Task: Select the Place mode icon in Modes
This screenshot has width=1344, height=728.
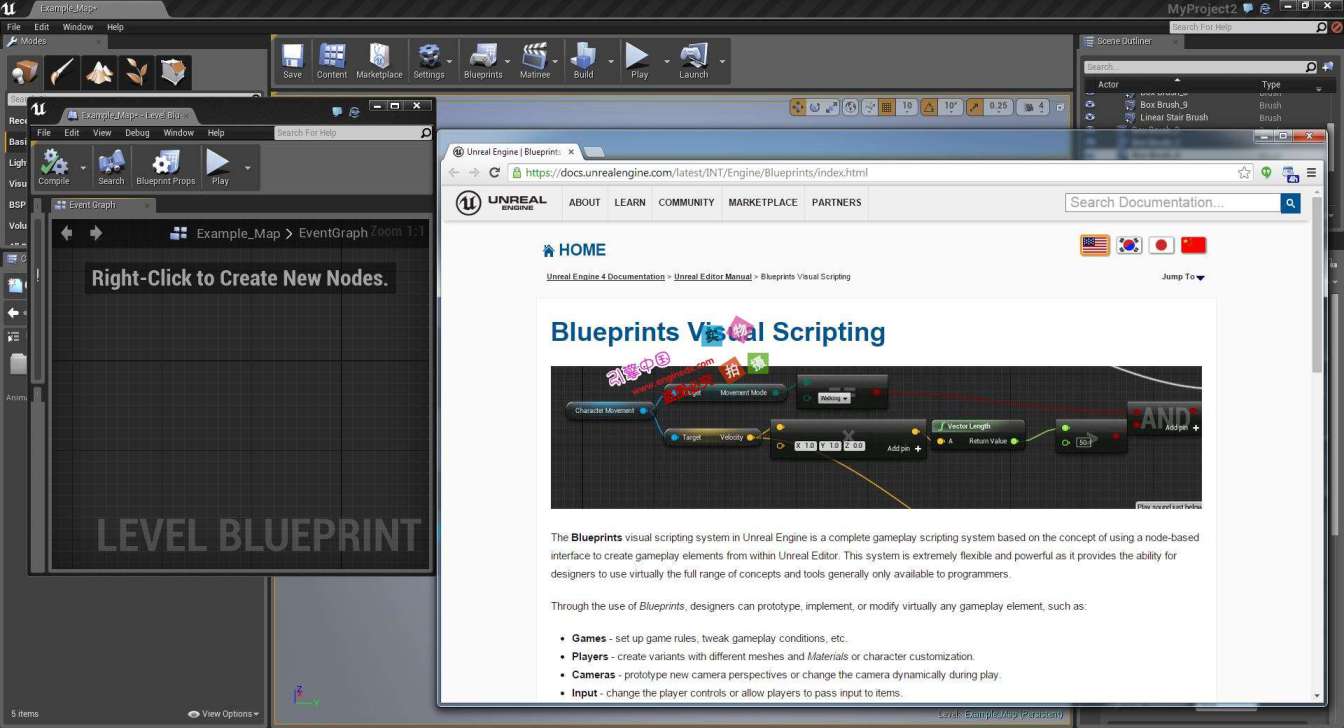Action: pos(25,72)
